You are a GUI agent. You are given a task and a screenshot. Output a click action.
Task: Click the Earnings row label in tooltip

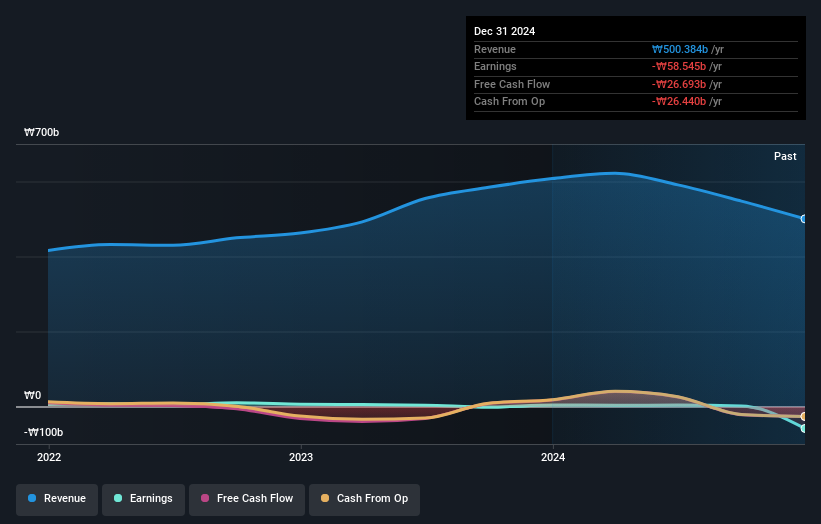(x=495, y=66)
